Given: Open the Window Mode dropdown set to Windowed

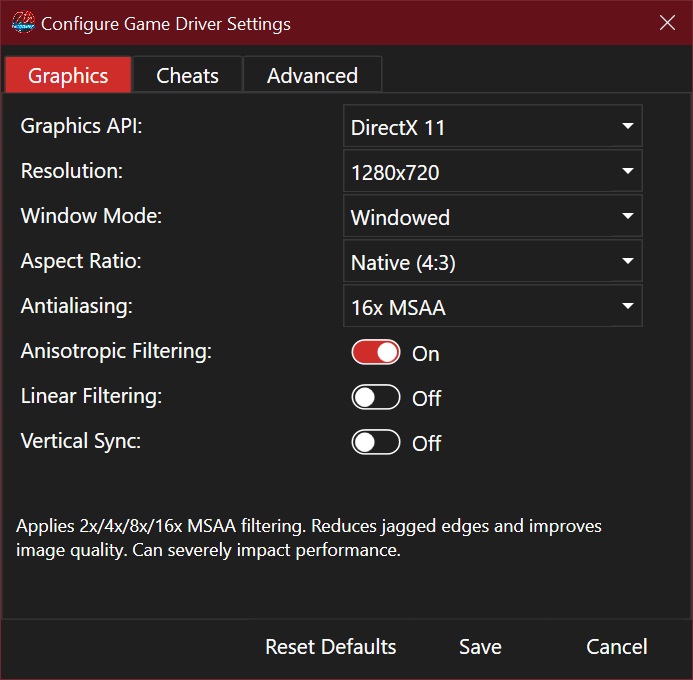Looking at the screenshot, I should pos(492,216).
